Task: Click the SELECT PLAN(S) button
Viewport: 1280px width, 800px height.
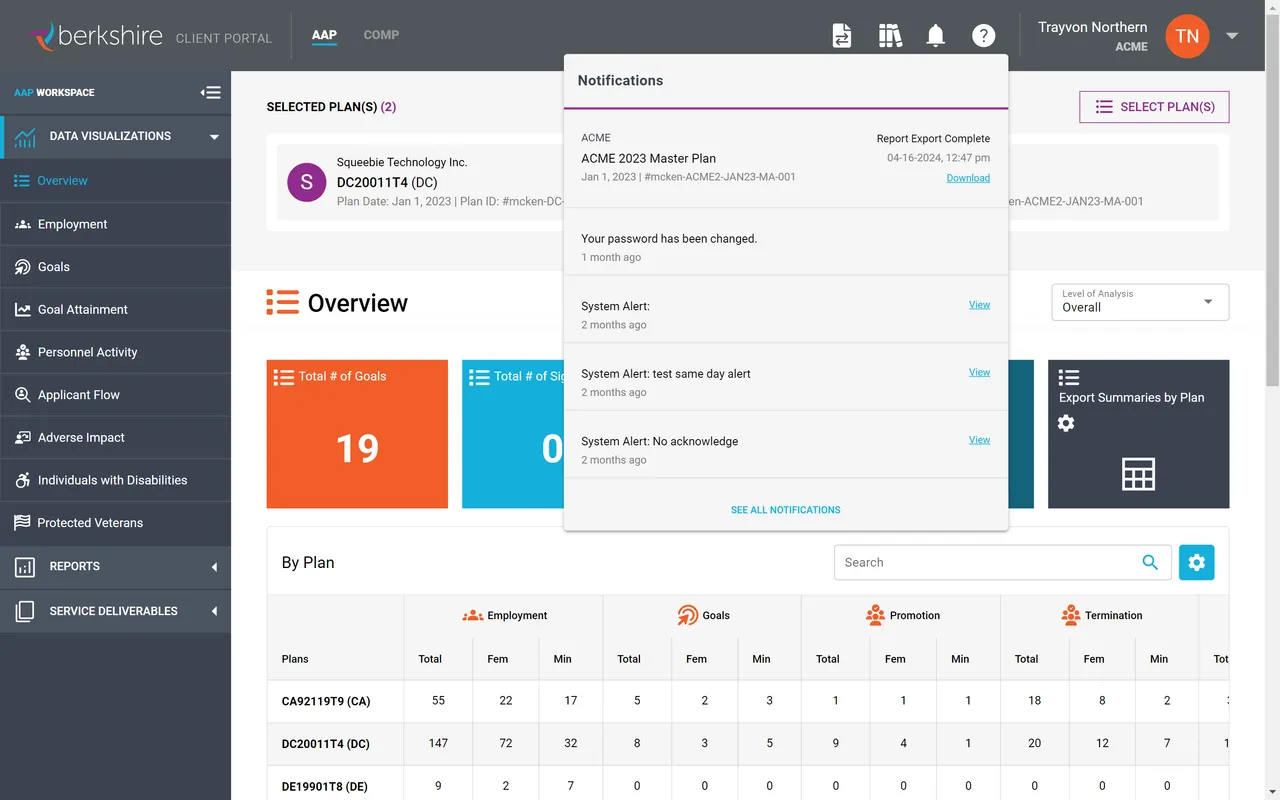Action: click(1153, 107)
